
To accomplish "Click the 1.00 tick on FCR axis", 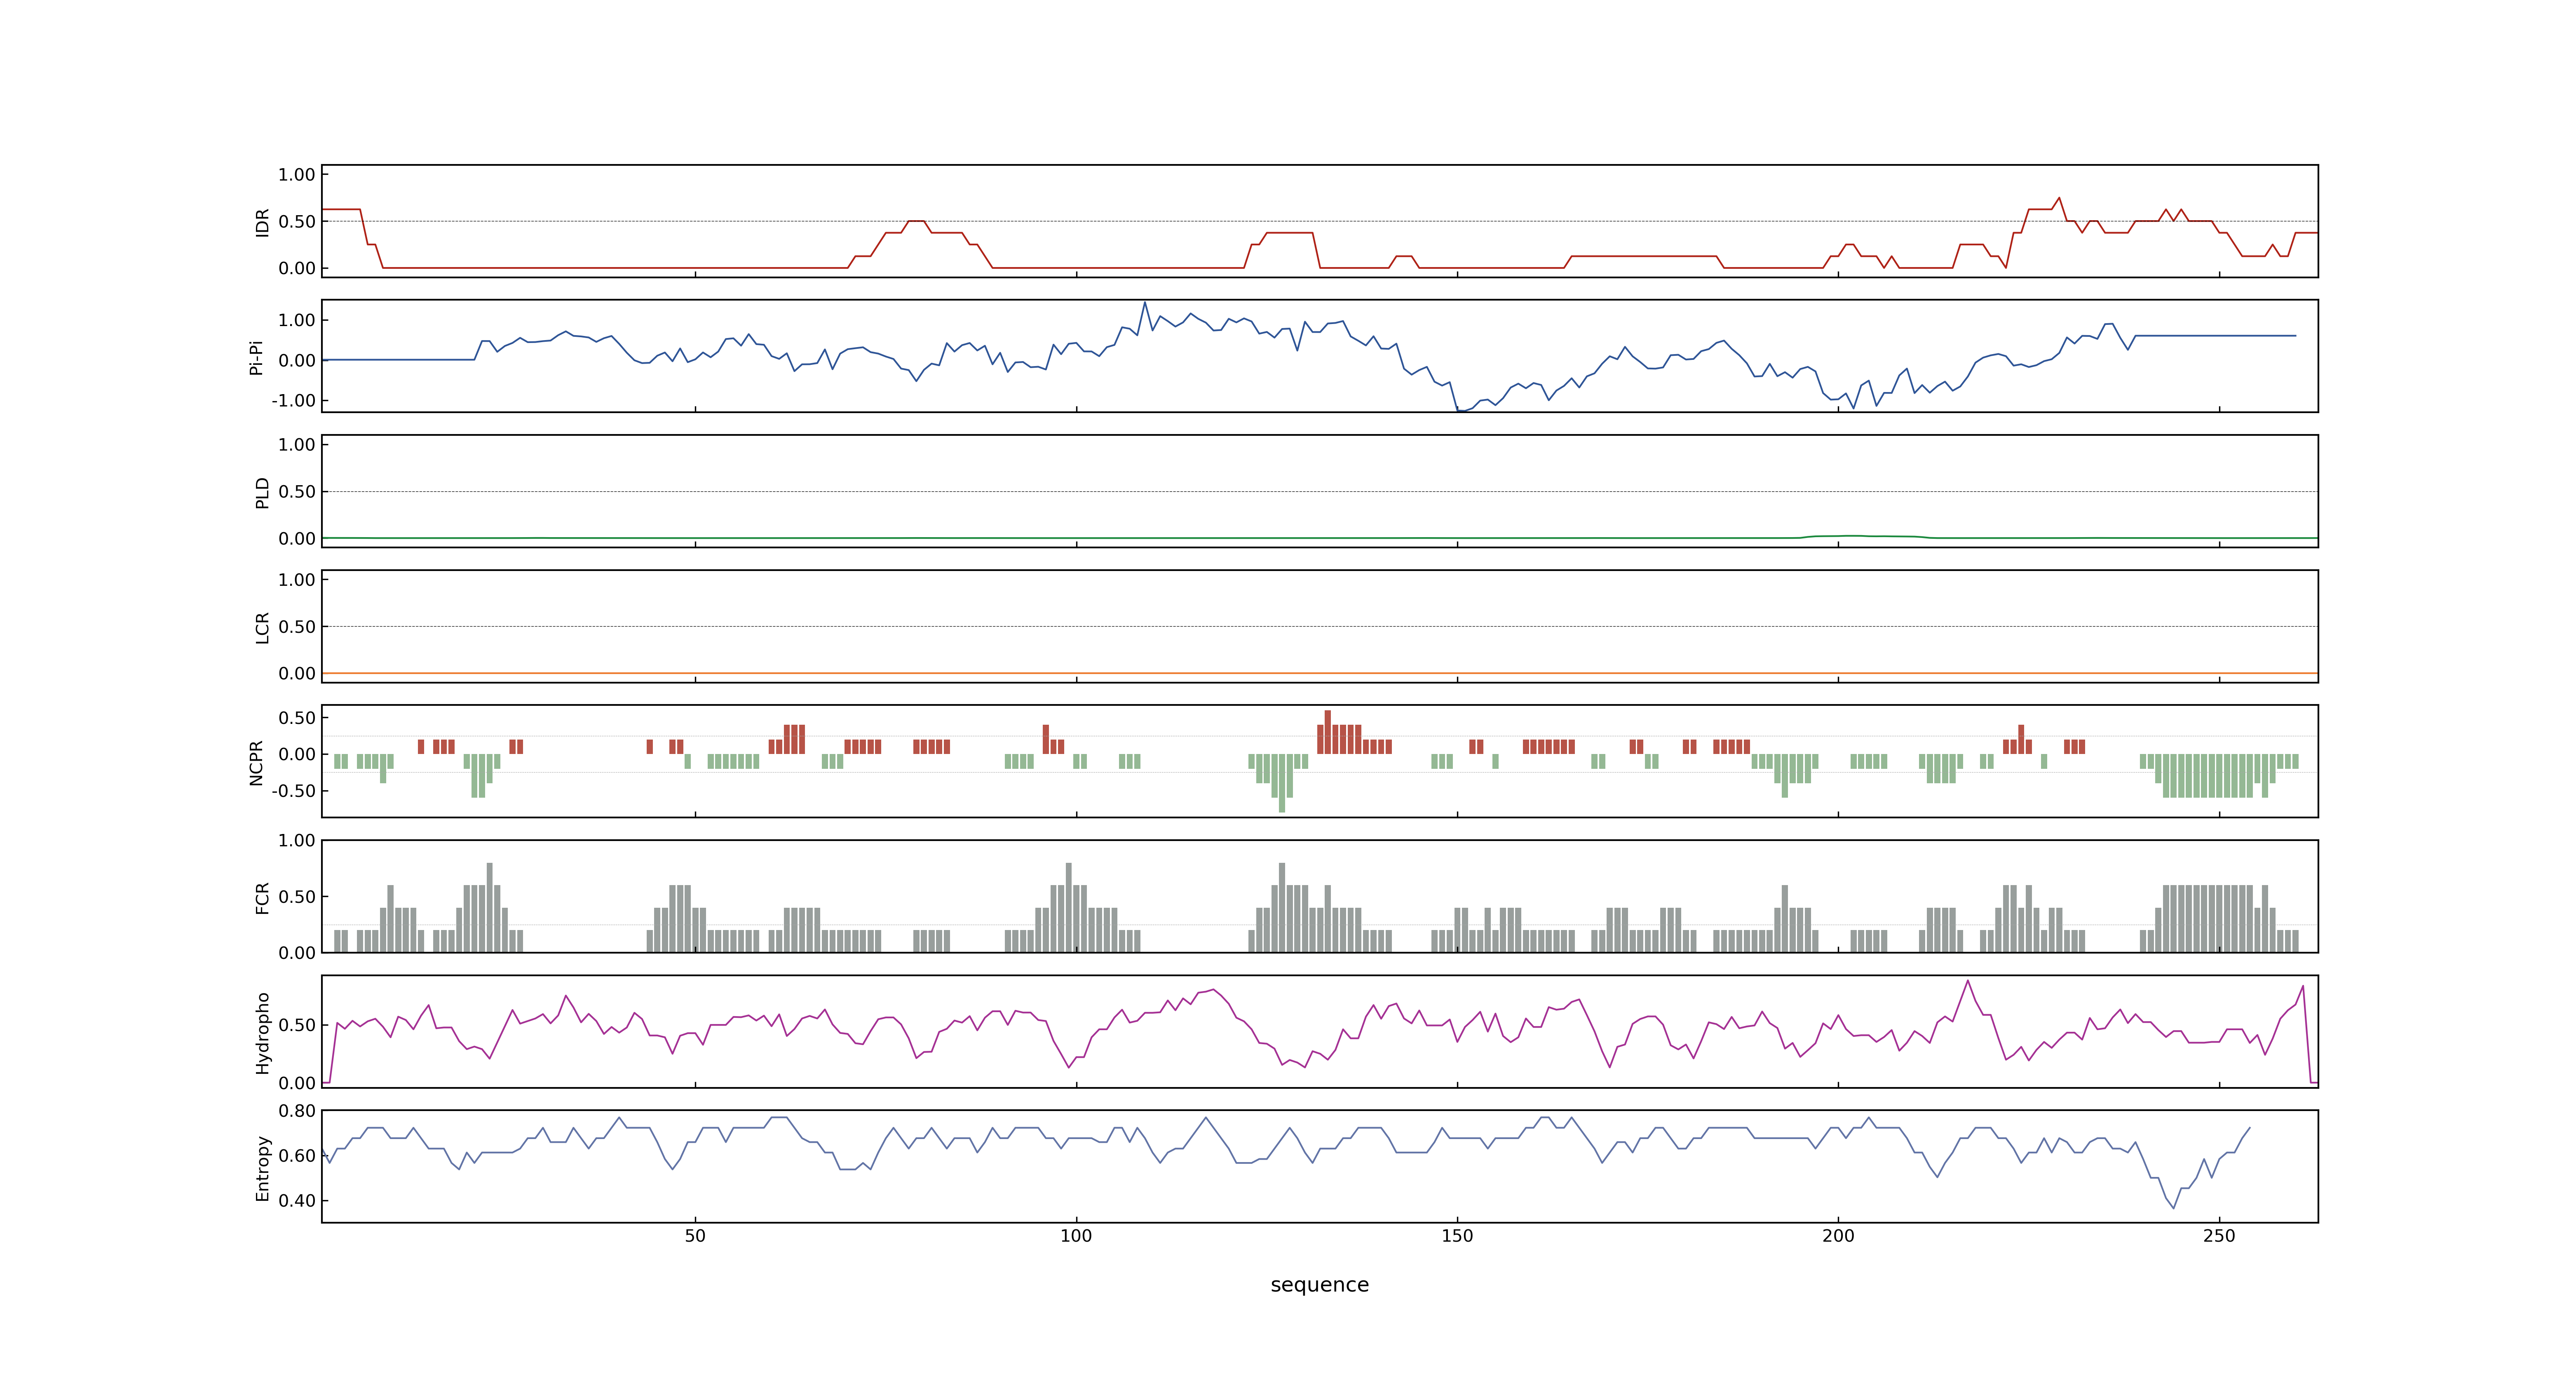I will pyautogui.click(x=297, y=841).
